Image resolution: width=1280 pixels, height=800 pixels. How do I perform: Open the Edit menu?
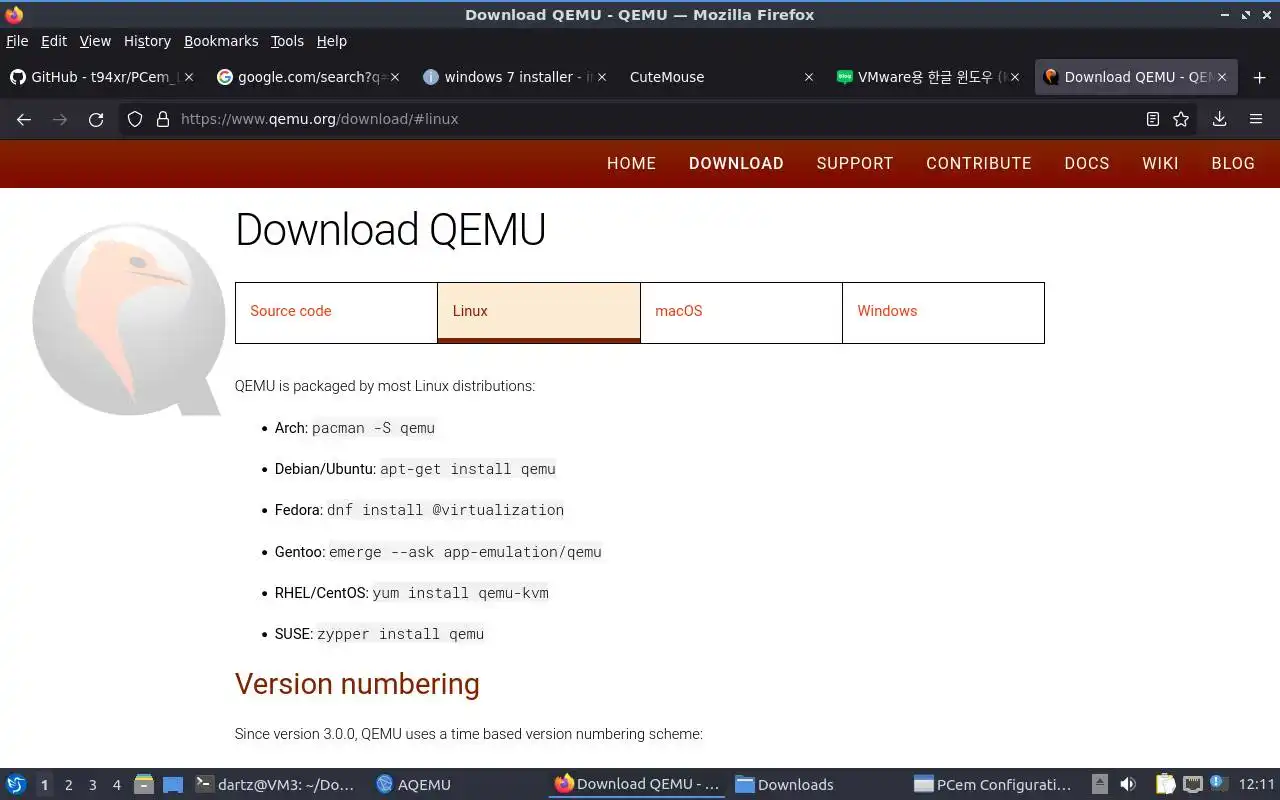(x=54, y=41)
